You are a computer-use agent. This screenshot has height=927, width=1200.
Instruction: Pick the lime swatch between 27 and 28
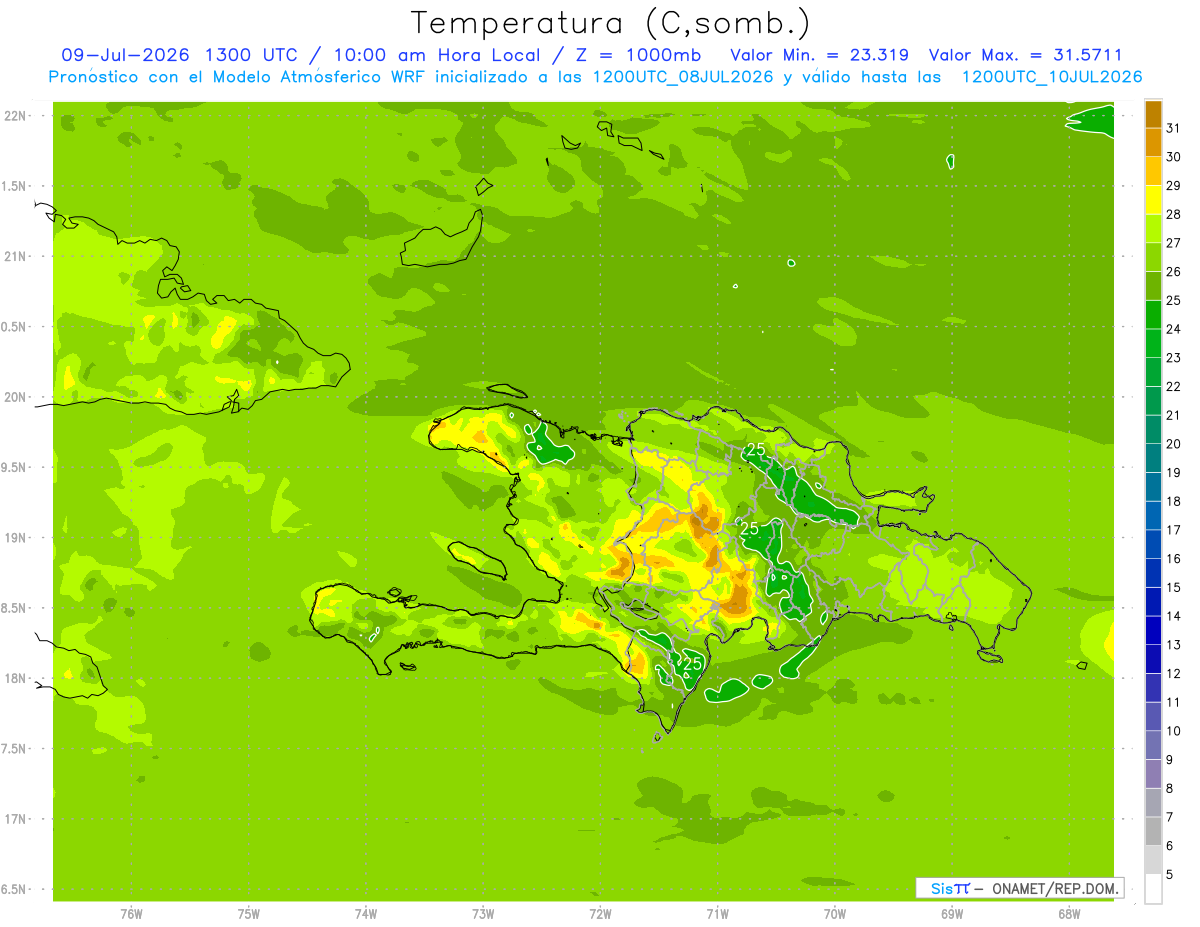1153,229
